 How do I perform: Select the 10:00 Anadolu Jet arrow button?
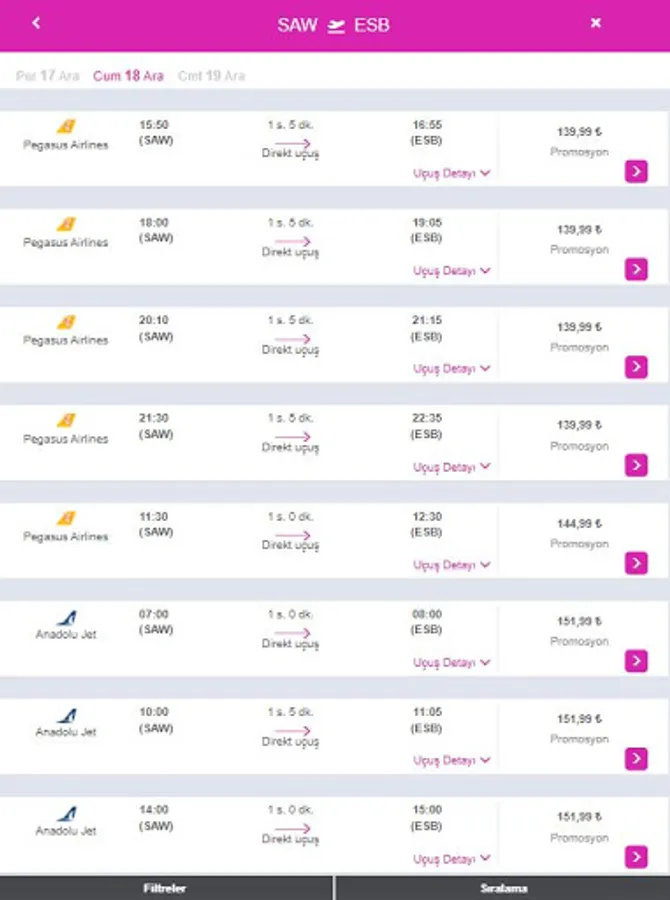(636, 759)
